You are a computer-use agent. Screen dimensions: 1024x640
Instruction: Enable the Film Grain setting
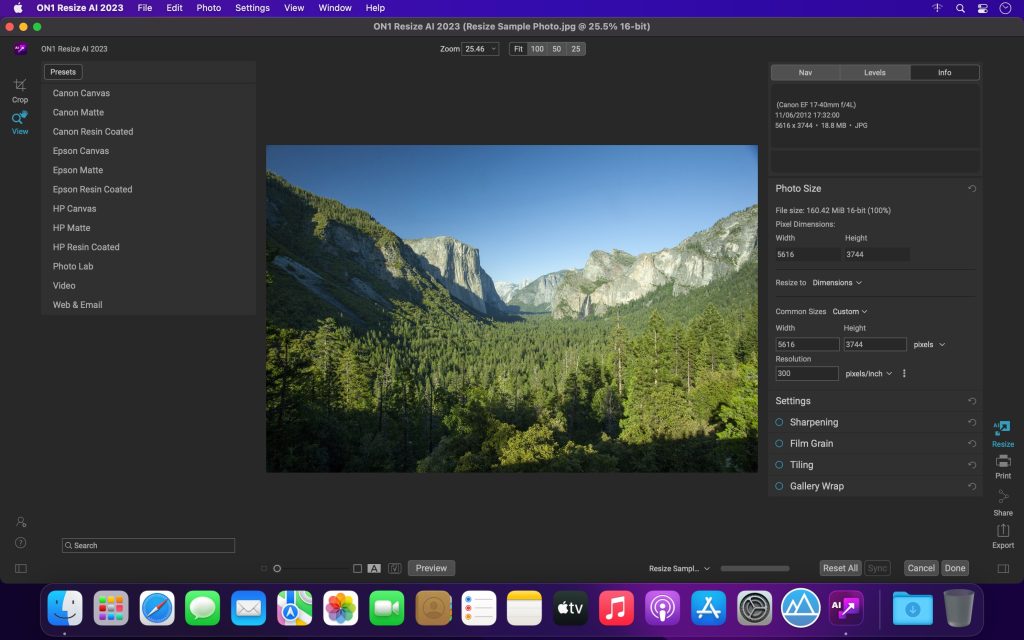(x=779, y=443)
